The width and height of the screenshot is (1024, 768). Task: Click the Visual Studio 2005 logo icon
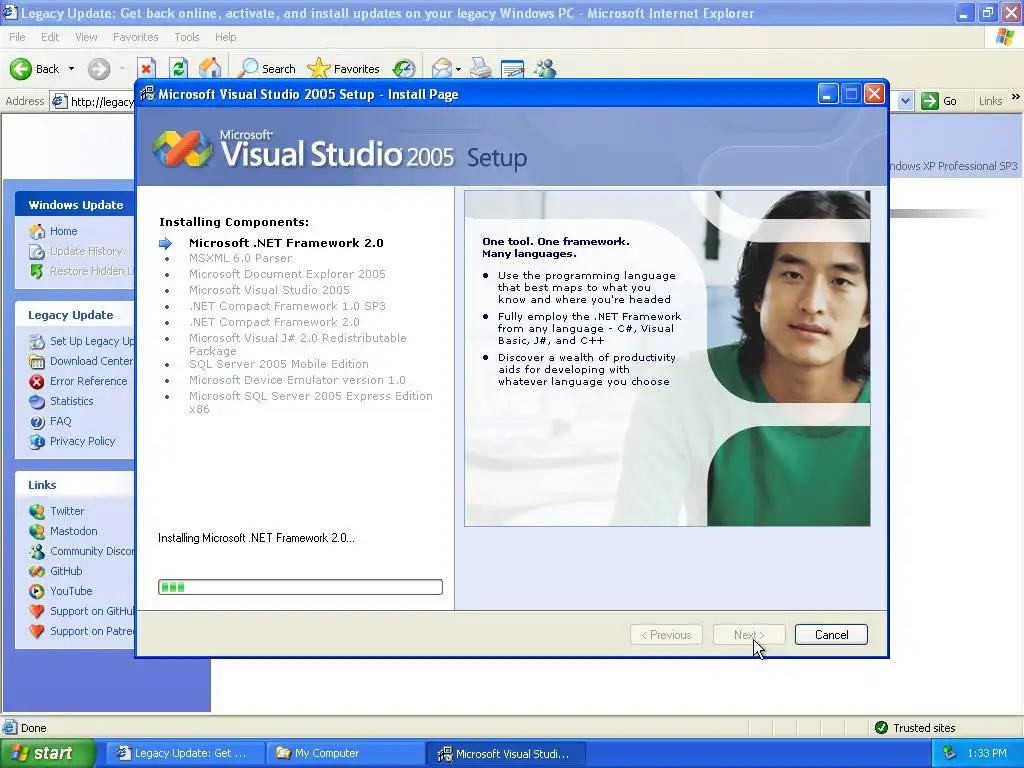click(x=182, y=149)
